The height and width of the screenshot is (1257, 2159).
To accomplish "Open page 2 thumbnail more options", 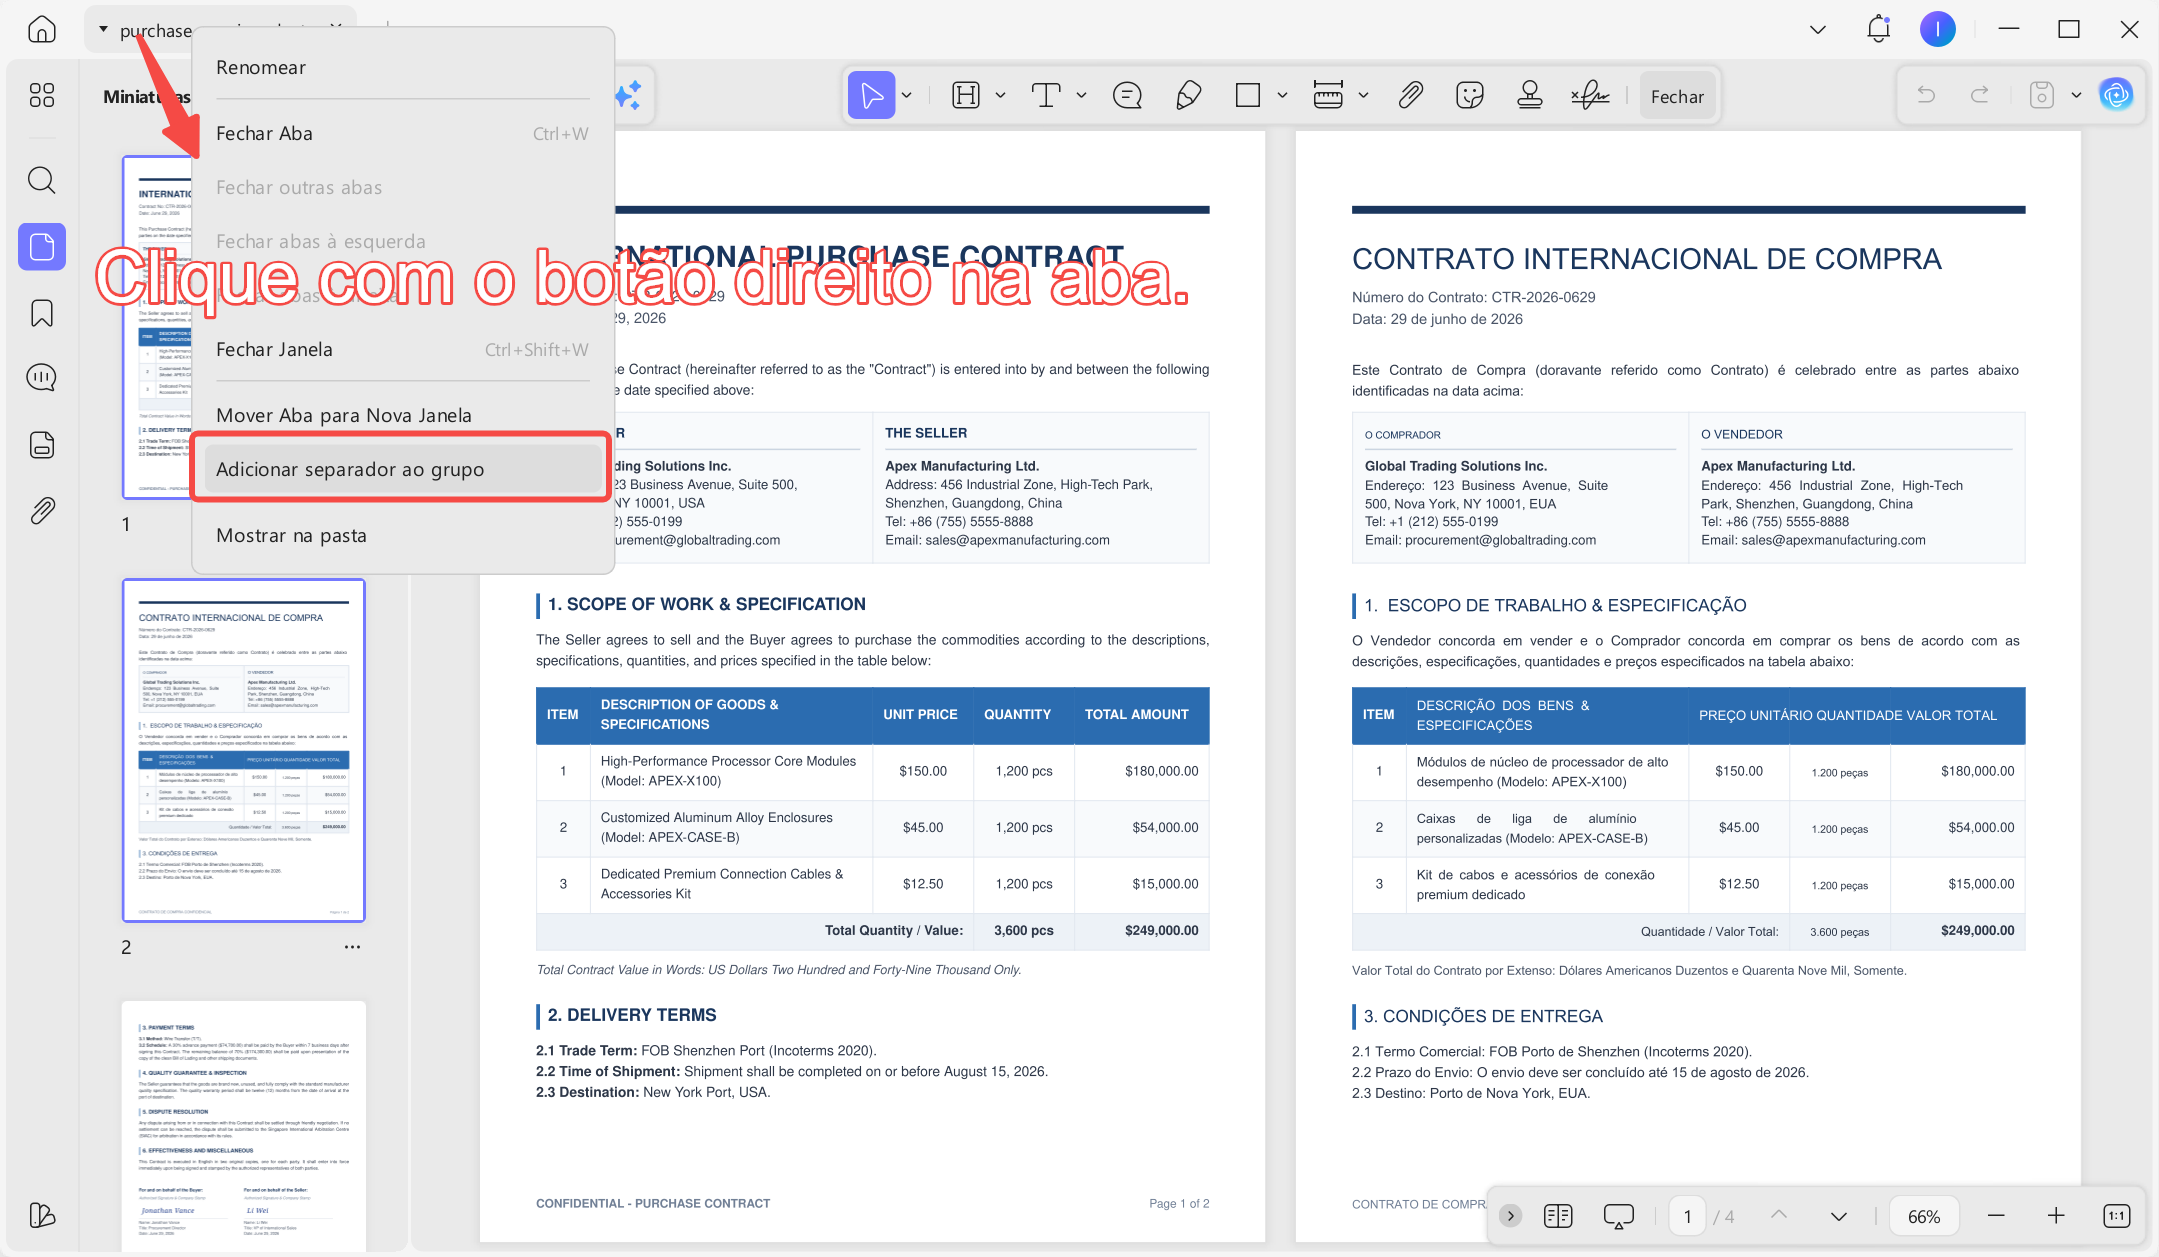I will click(x=352, y=947).
